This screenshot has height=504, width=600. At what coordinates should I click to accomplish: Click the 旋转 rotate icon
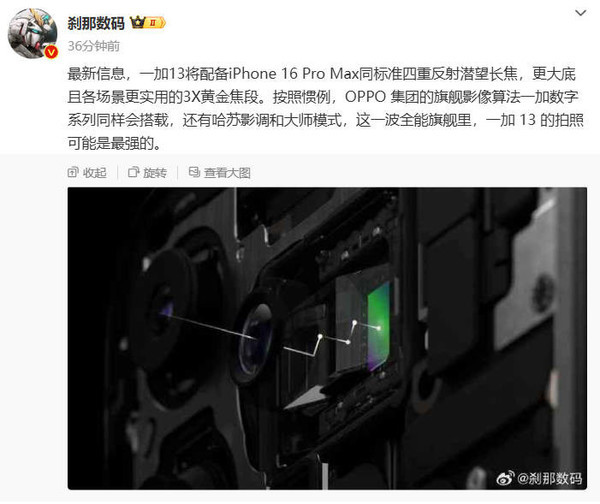(x=133, y=173)
